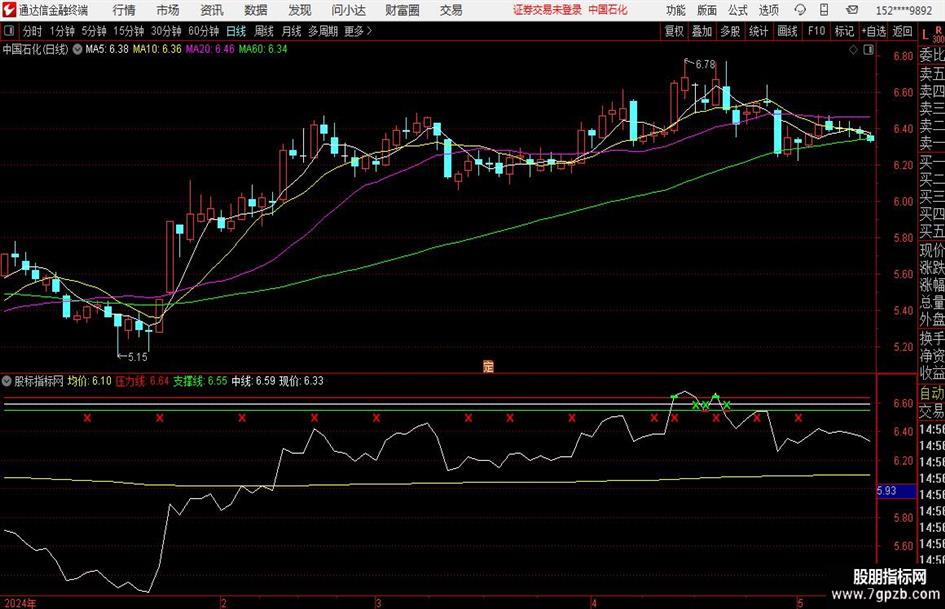945x609 pixels.
Task: Click the MA10: 6.36 indicator label
Action: [157, 49]
